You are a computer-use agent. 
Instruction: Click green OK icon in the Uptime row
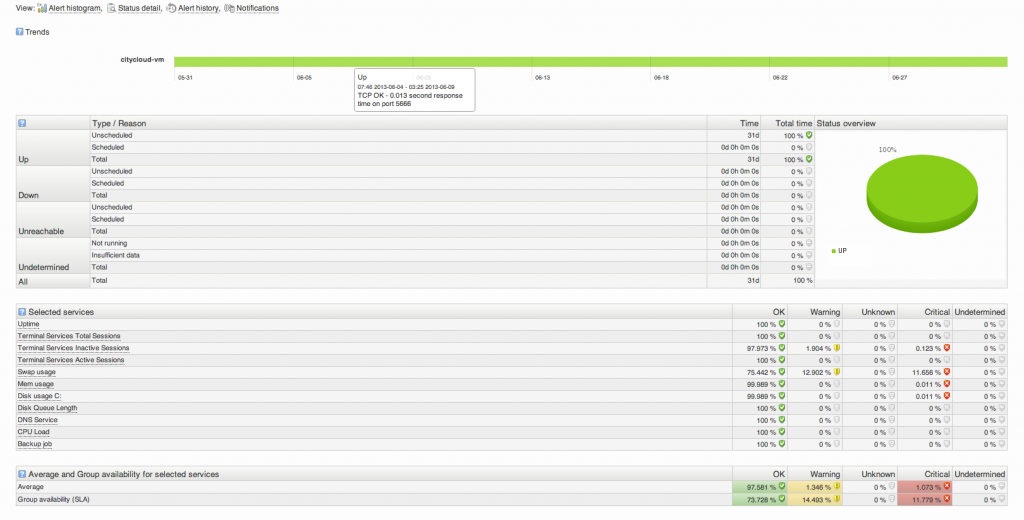(x=782, y=324)
